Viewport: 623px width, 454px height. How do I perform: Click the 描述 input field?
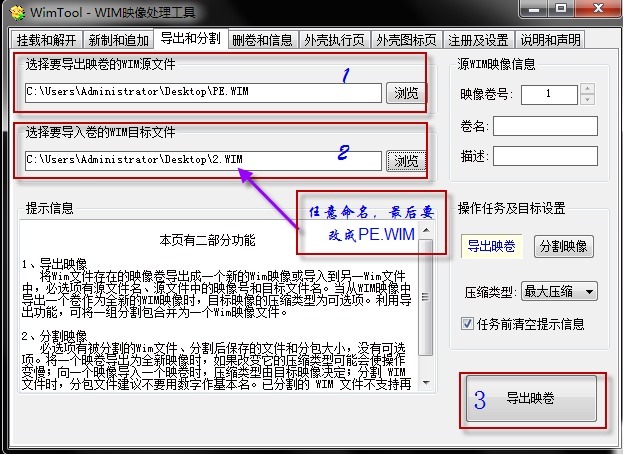click(x=545, y=156)
